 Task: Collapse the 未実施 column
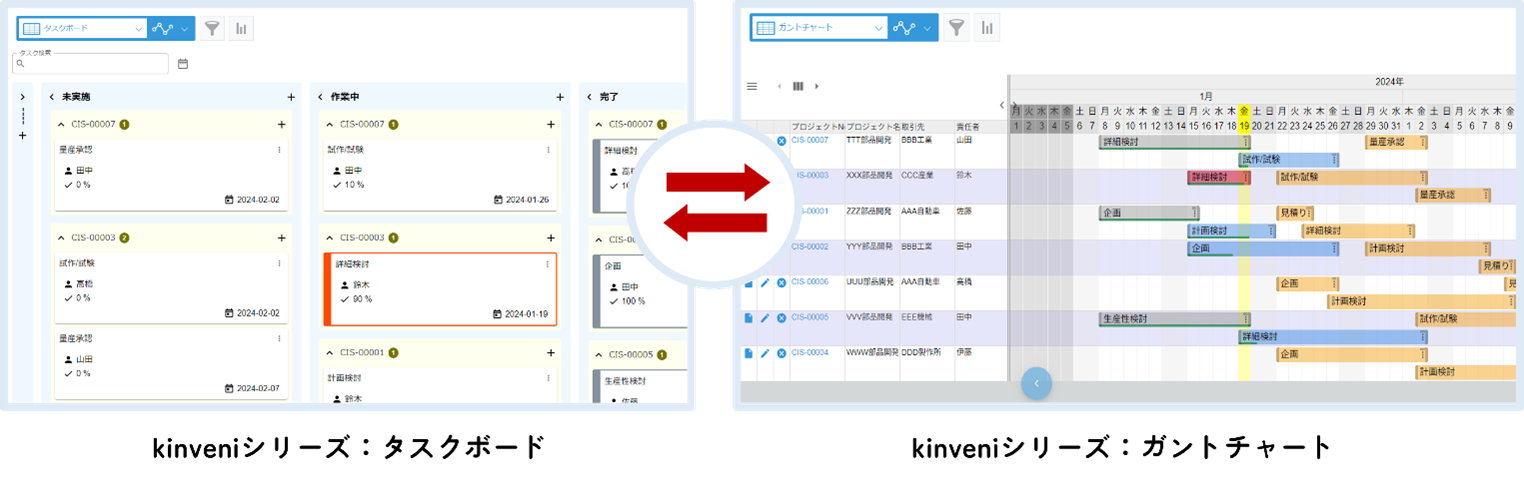click(x=52, y=97)
